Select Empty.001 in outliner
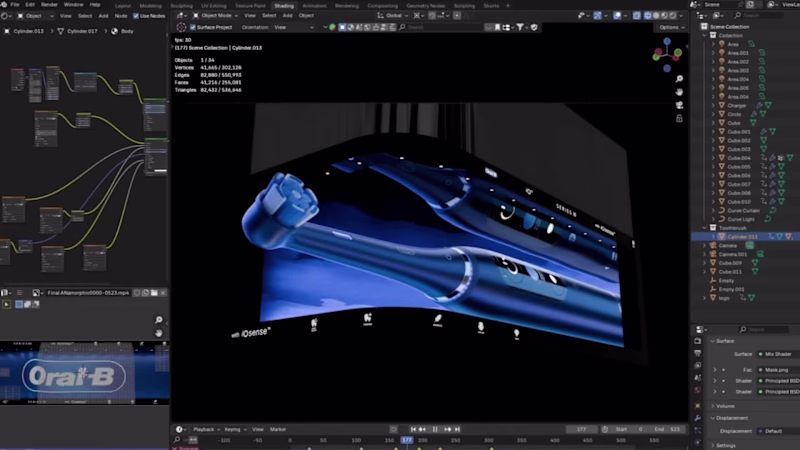Image resolution: width=800 pixels, height=450 pixels. [x=732, y=289]
